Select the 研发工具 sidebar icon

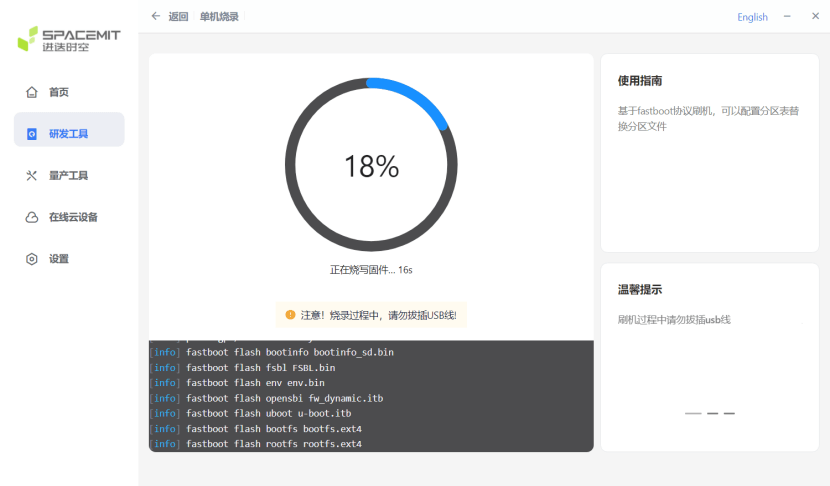(x=32, y=134)
